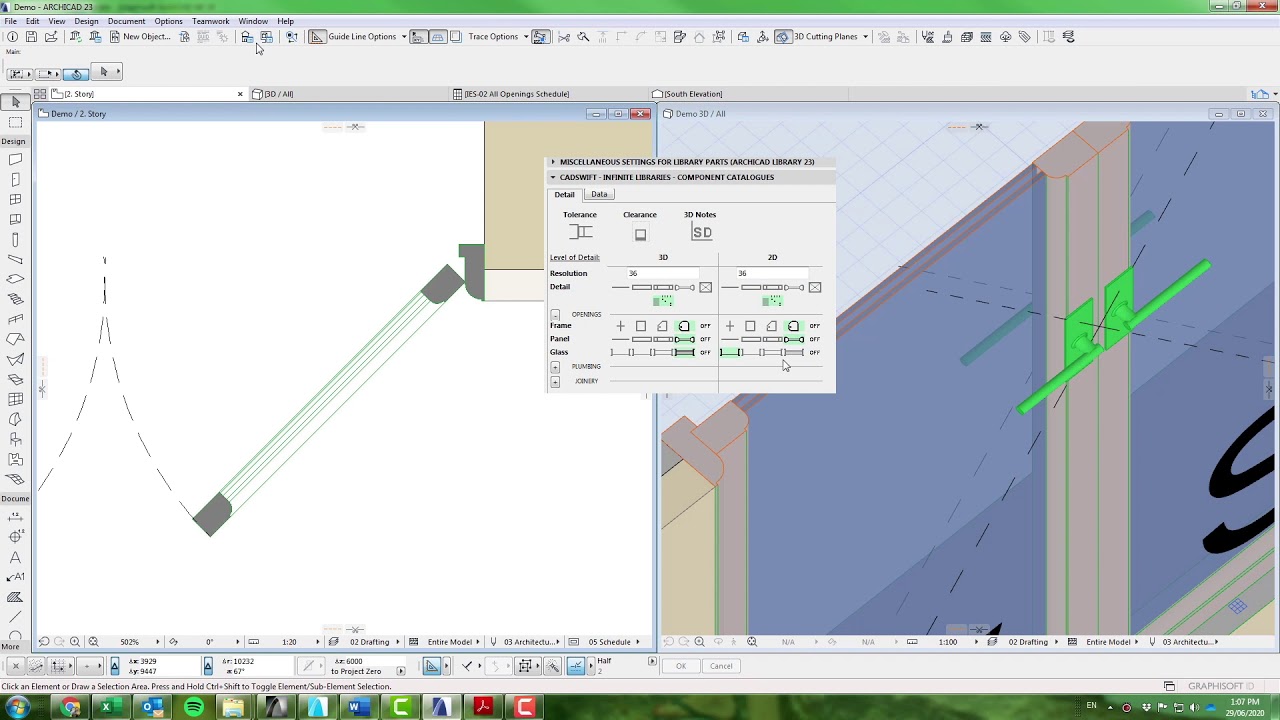This screenshot has width=1280, height=720.
Task: Open the 3D Cutting Planes dropdown
Action: click(865, 37)
